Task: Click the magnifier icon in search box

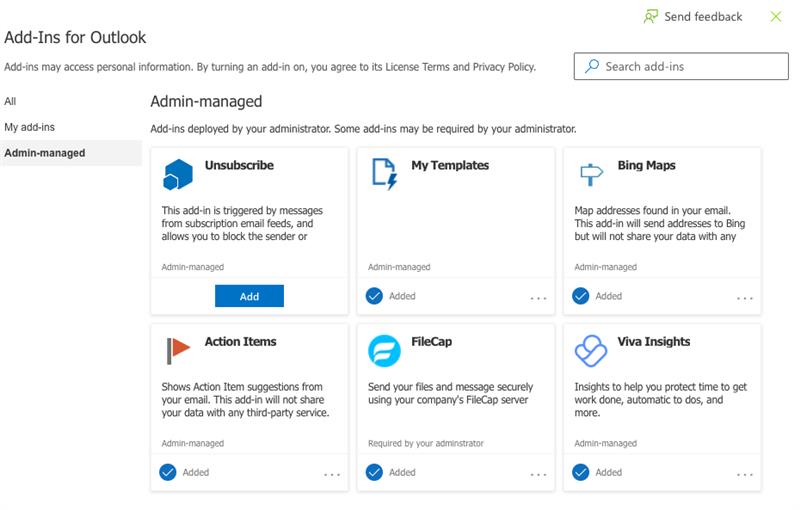Action: click(592, 66)
